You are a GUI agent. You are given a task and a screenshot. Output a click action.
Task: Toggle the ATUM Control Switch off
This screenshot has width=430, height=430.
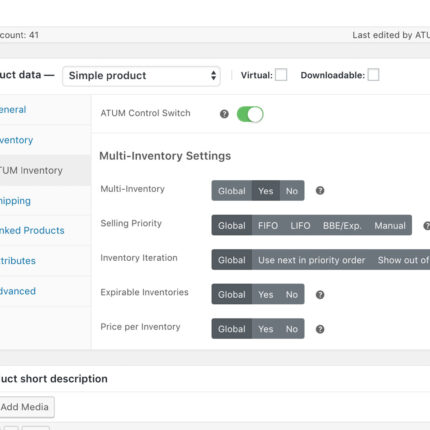pos(250,114)
